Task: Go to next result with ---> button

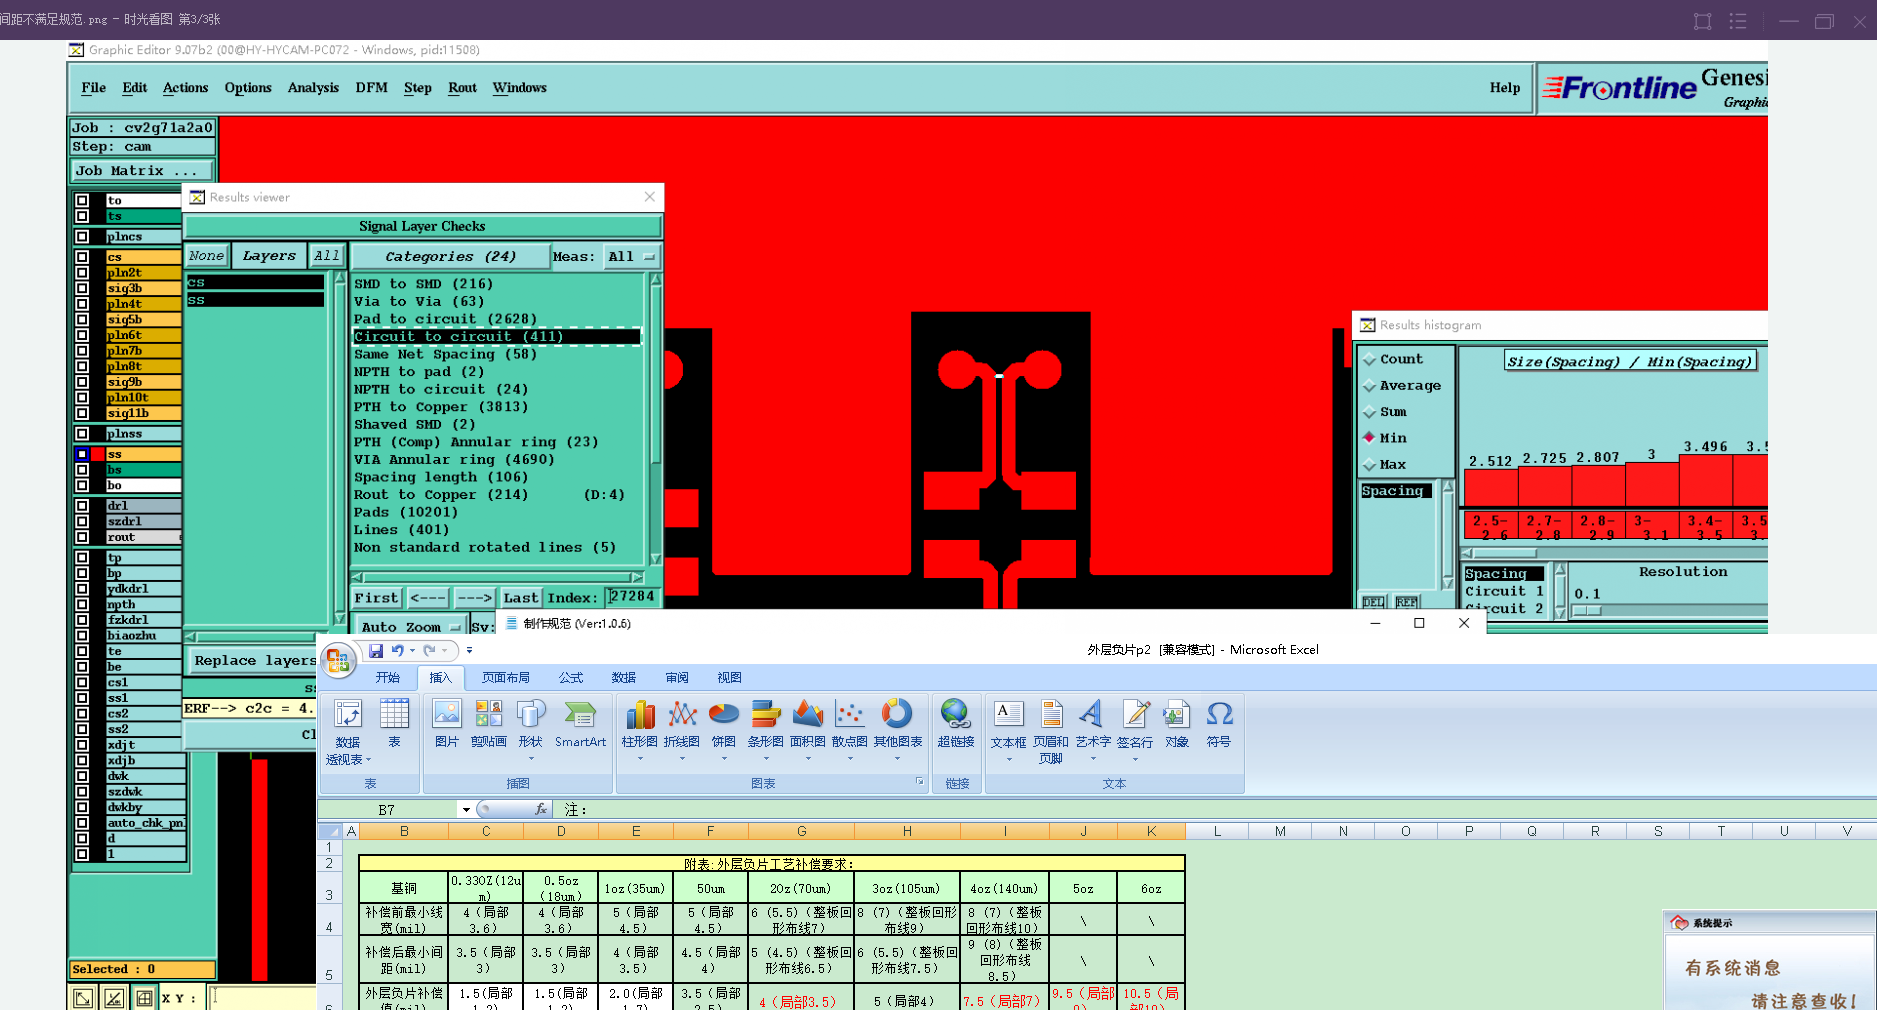Action: pos(474,598)
